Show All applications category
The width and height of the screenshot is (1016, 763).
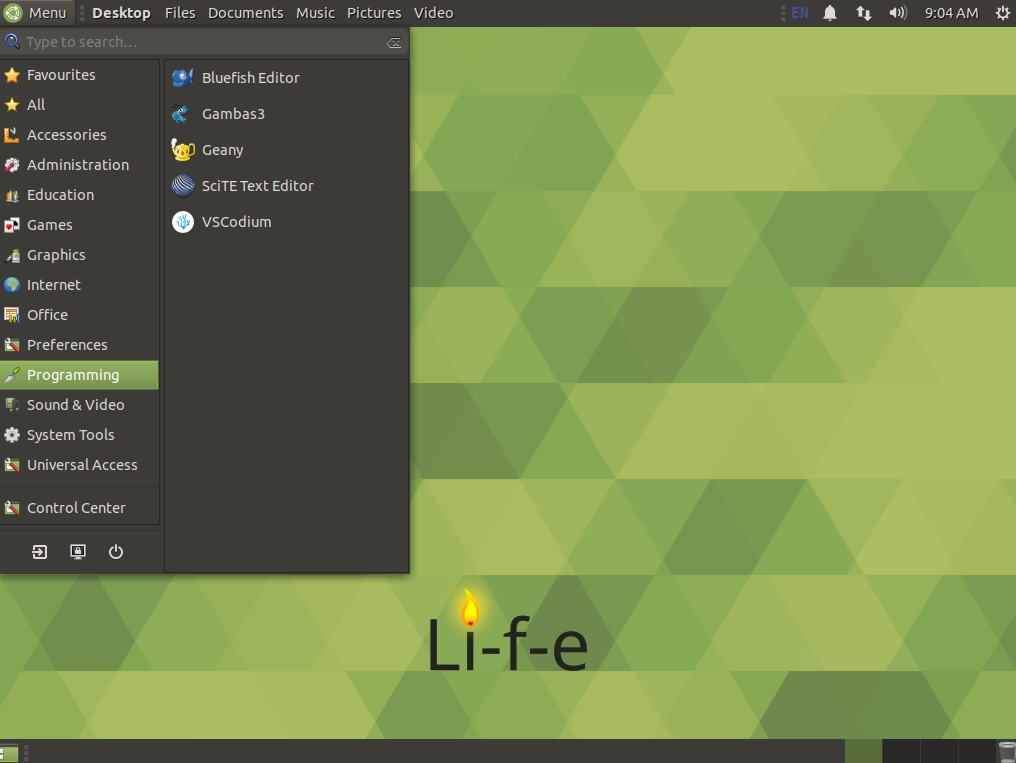tap(79, 105)
